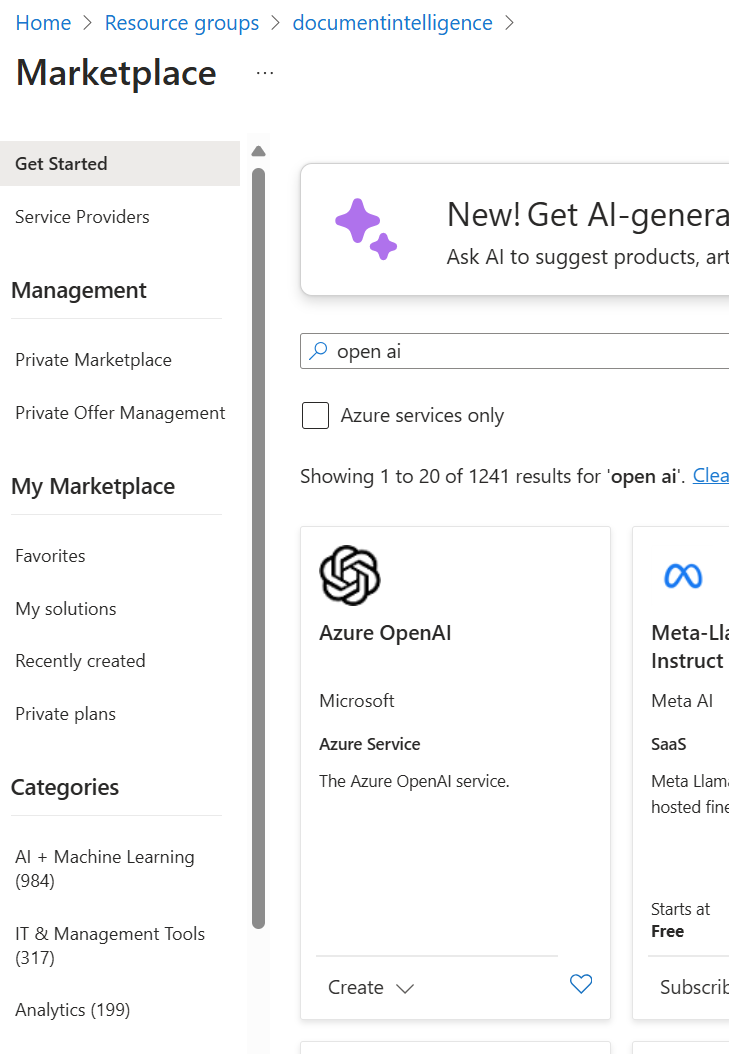Click the Marketplace page title
Viewport: 729px width, 1054px height.
[116, 73]
